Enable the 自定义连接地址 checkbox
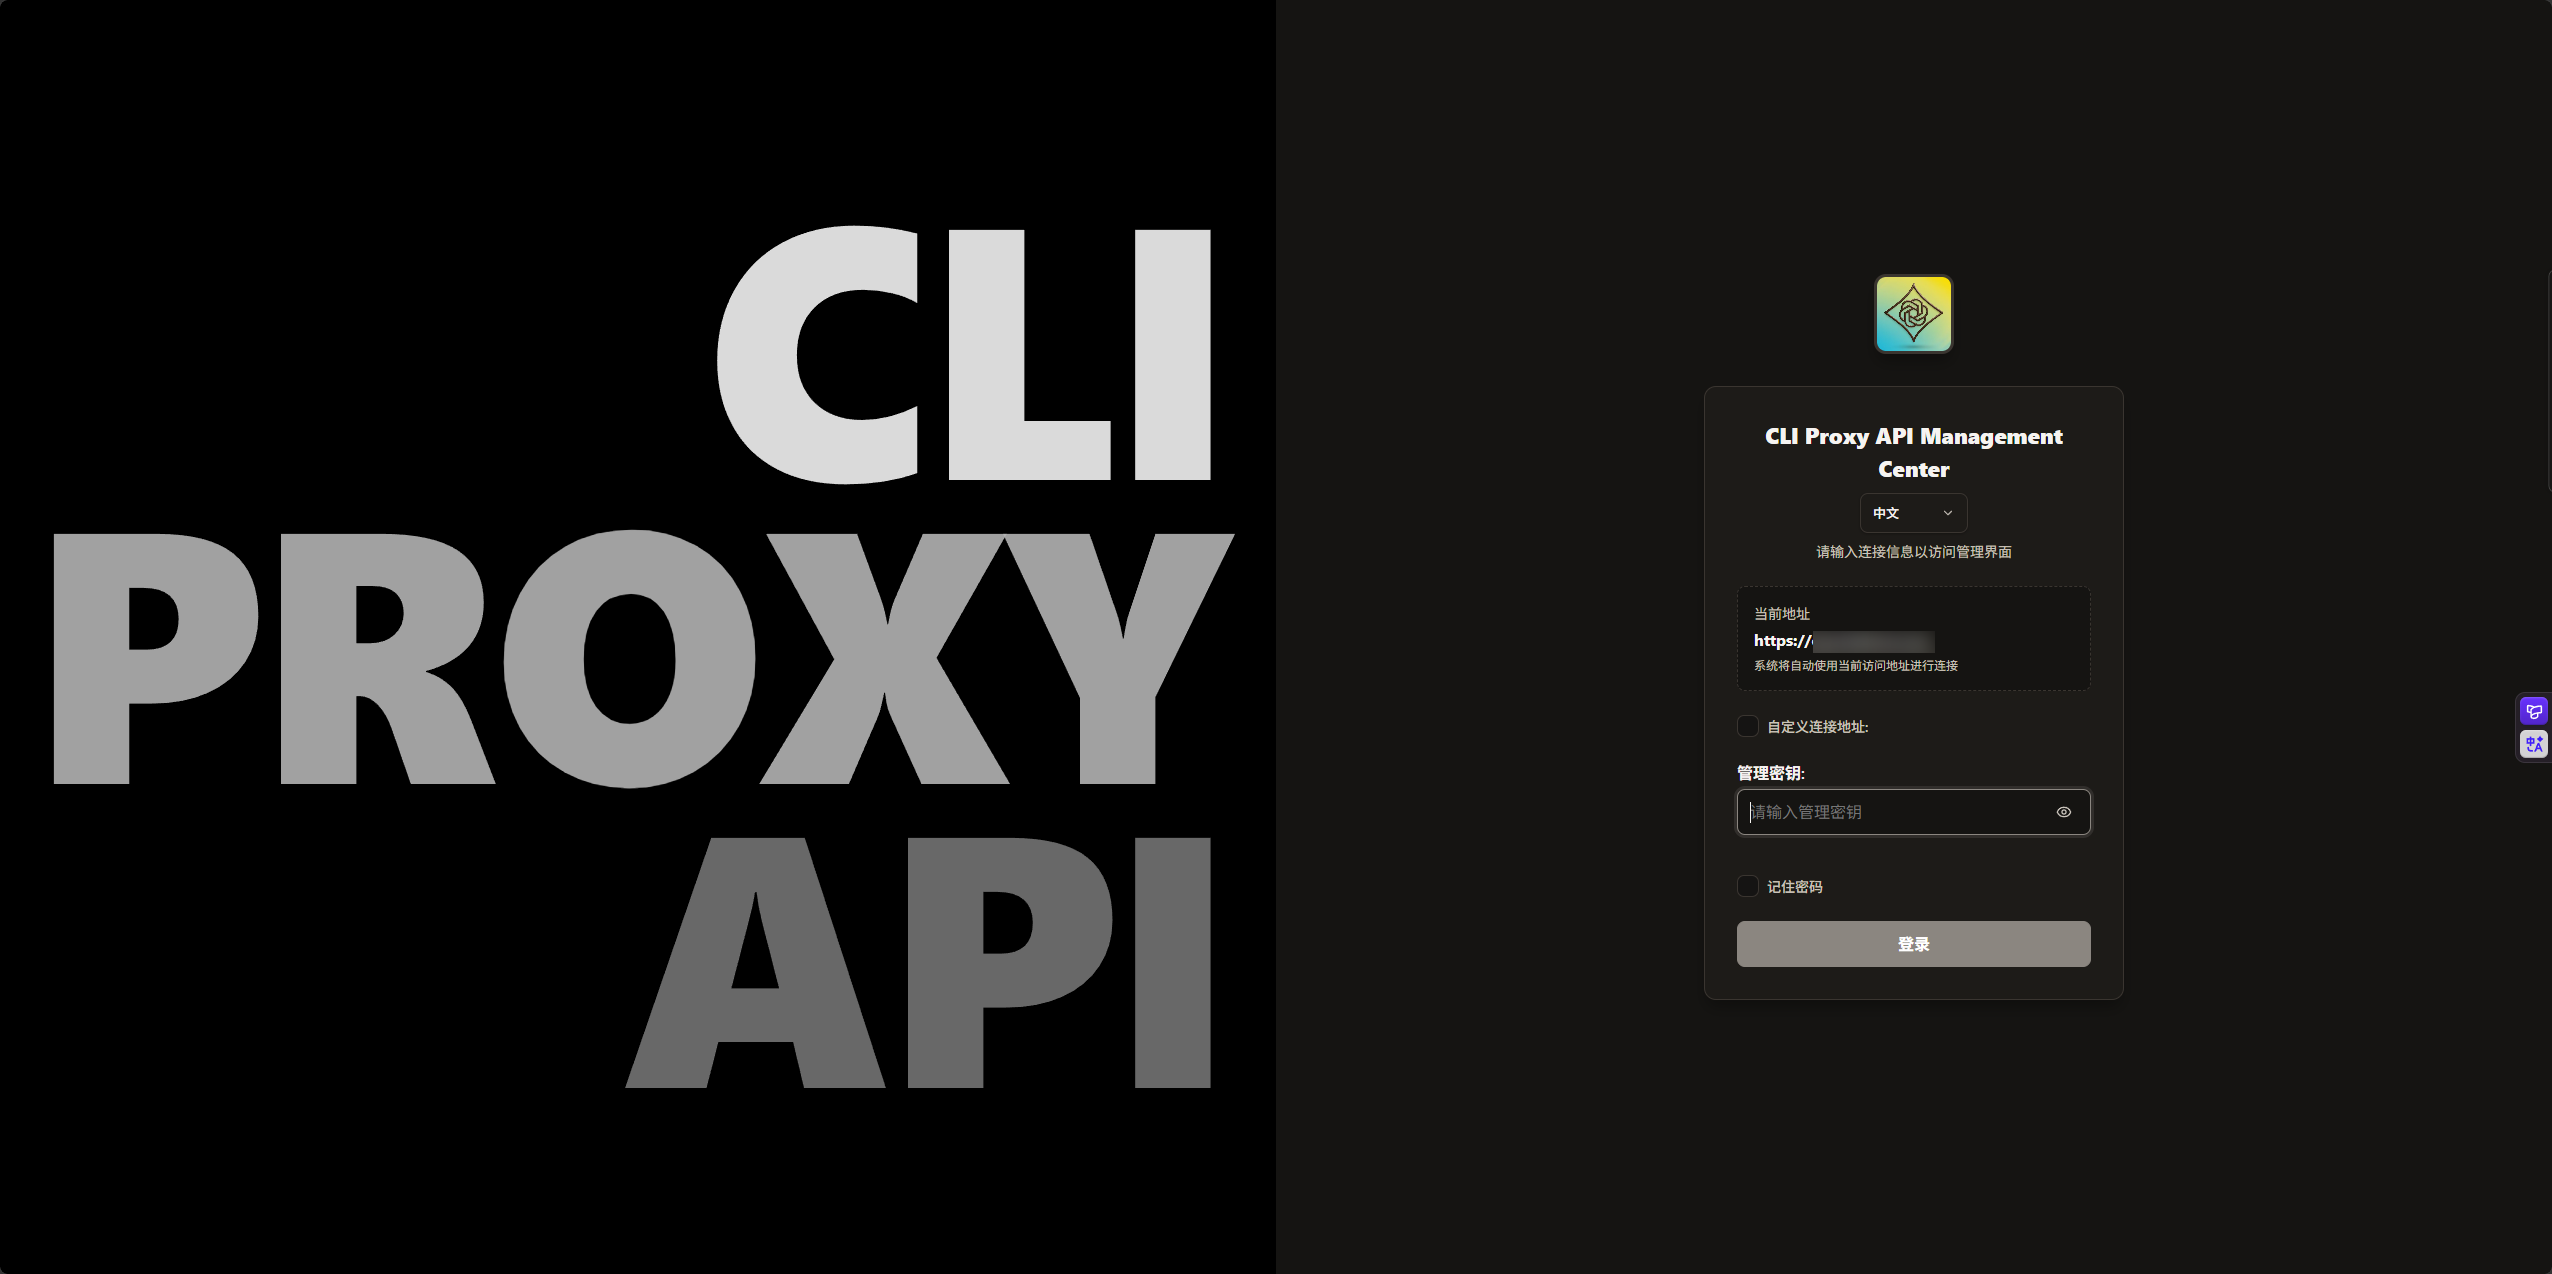Viewport: 2552px width, 1274px height. (x=1748, y=726)
